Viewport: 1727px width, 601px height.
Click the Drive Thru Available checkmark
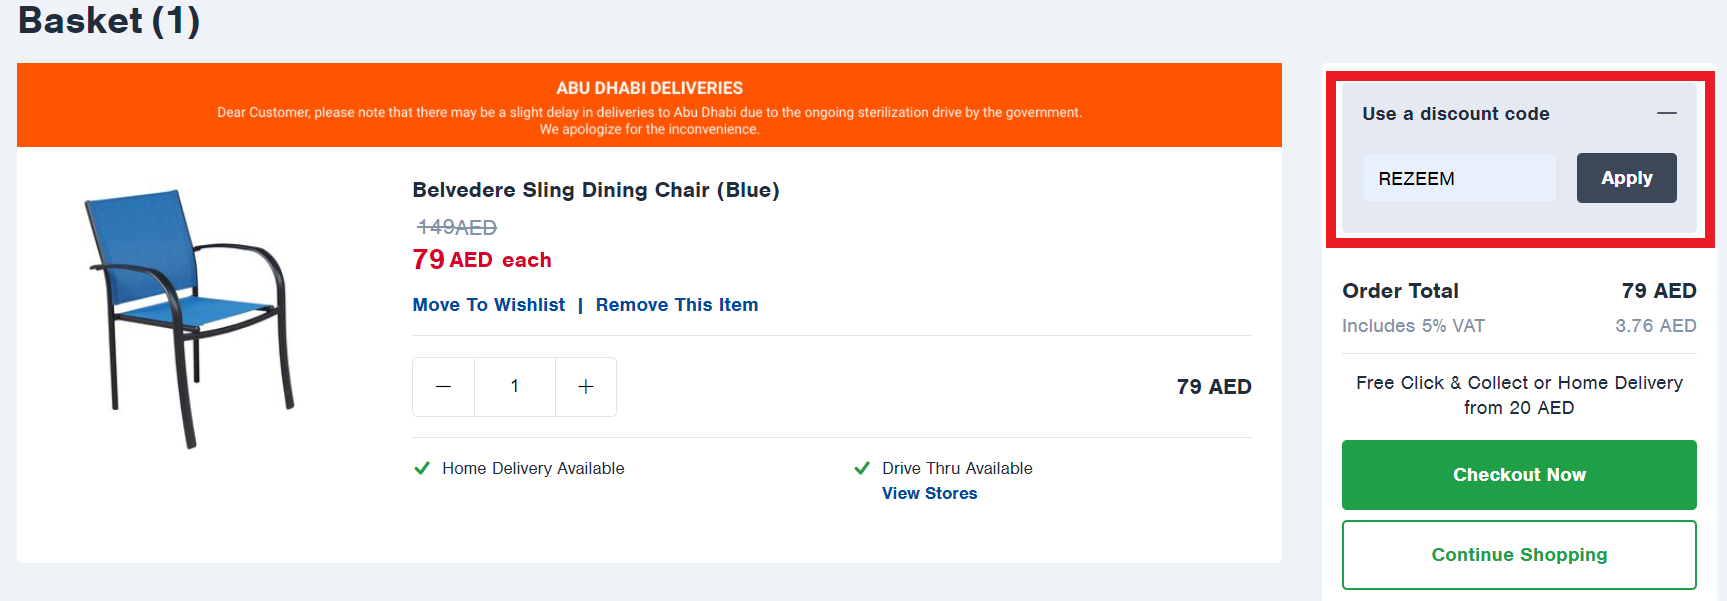862,468
